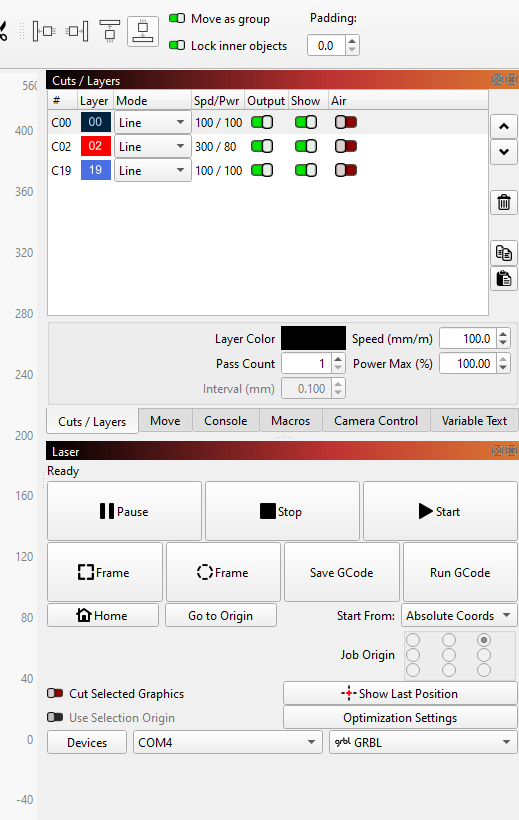The image size is (519, 820).
Task: Paste layer settings clipboard icon
Action: tap(504, 279)
